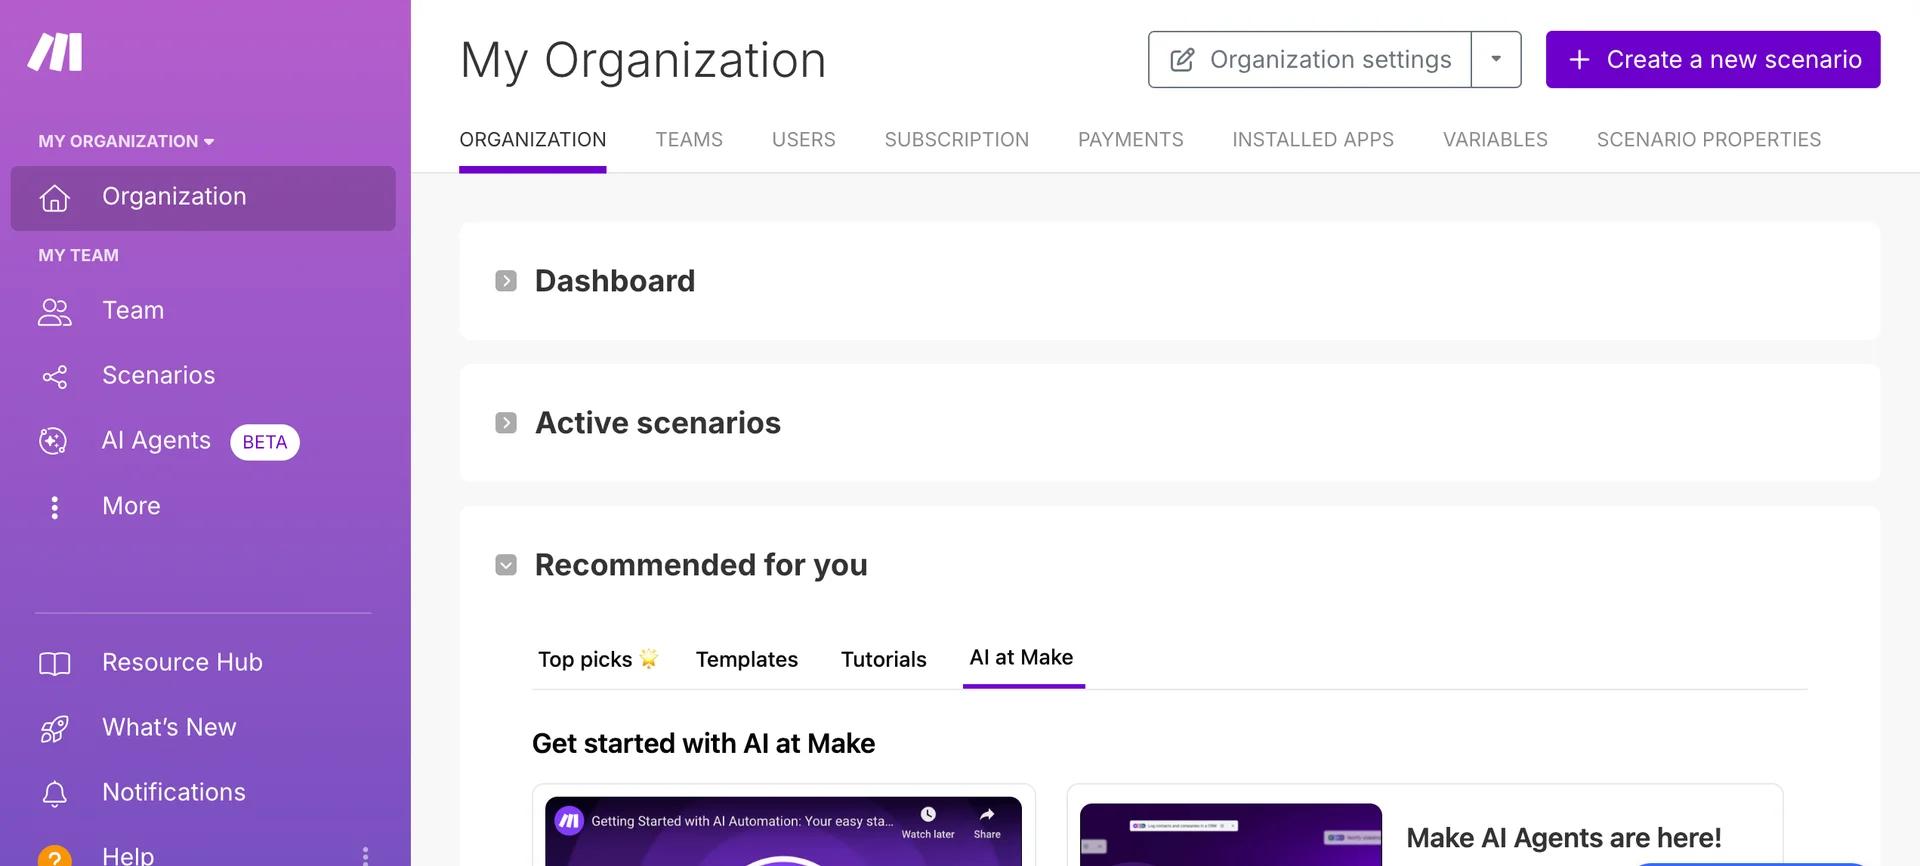The height and width of the screenshot is (866, 1920).
Task: Open Organization settings dropdown arrow
Action: coord(1496,59)
